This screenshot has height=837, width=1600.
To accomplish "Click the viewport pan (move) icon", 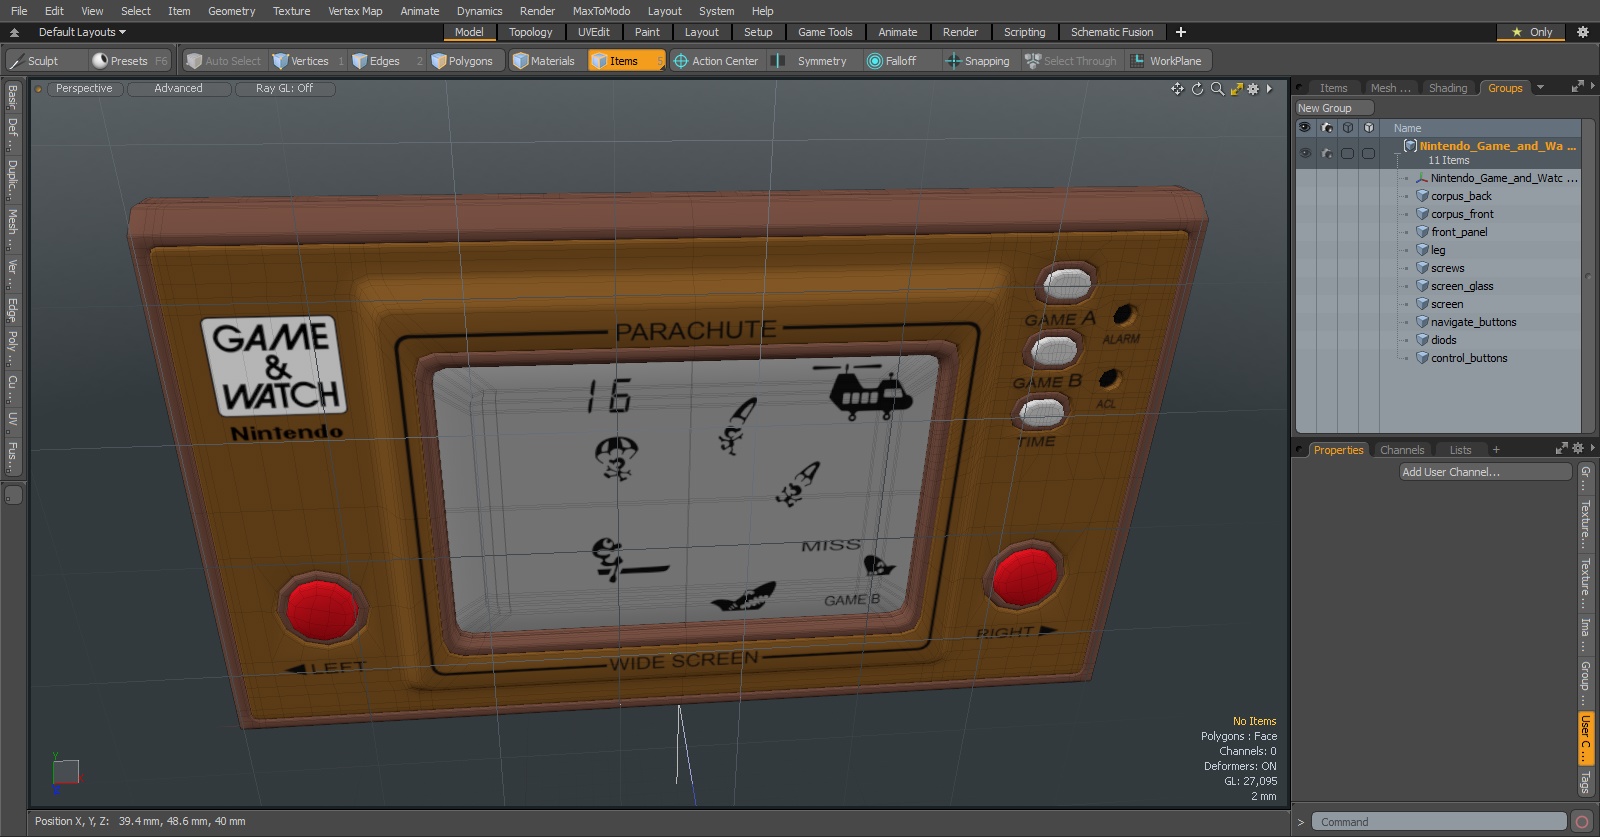I will click(x=1177, y=89).
